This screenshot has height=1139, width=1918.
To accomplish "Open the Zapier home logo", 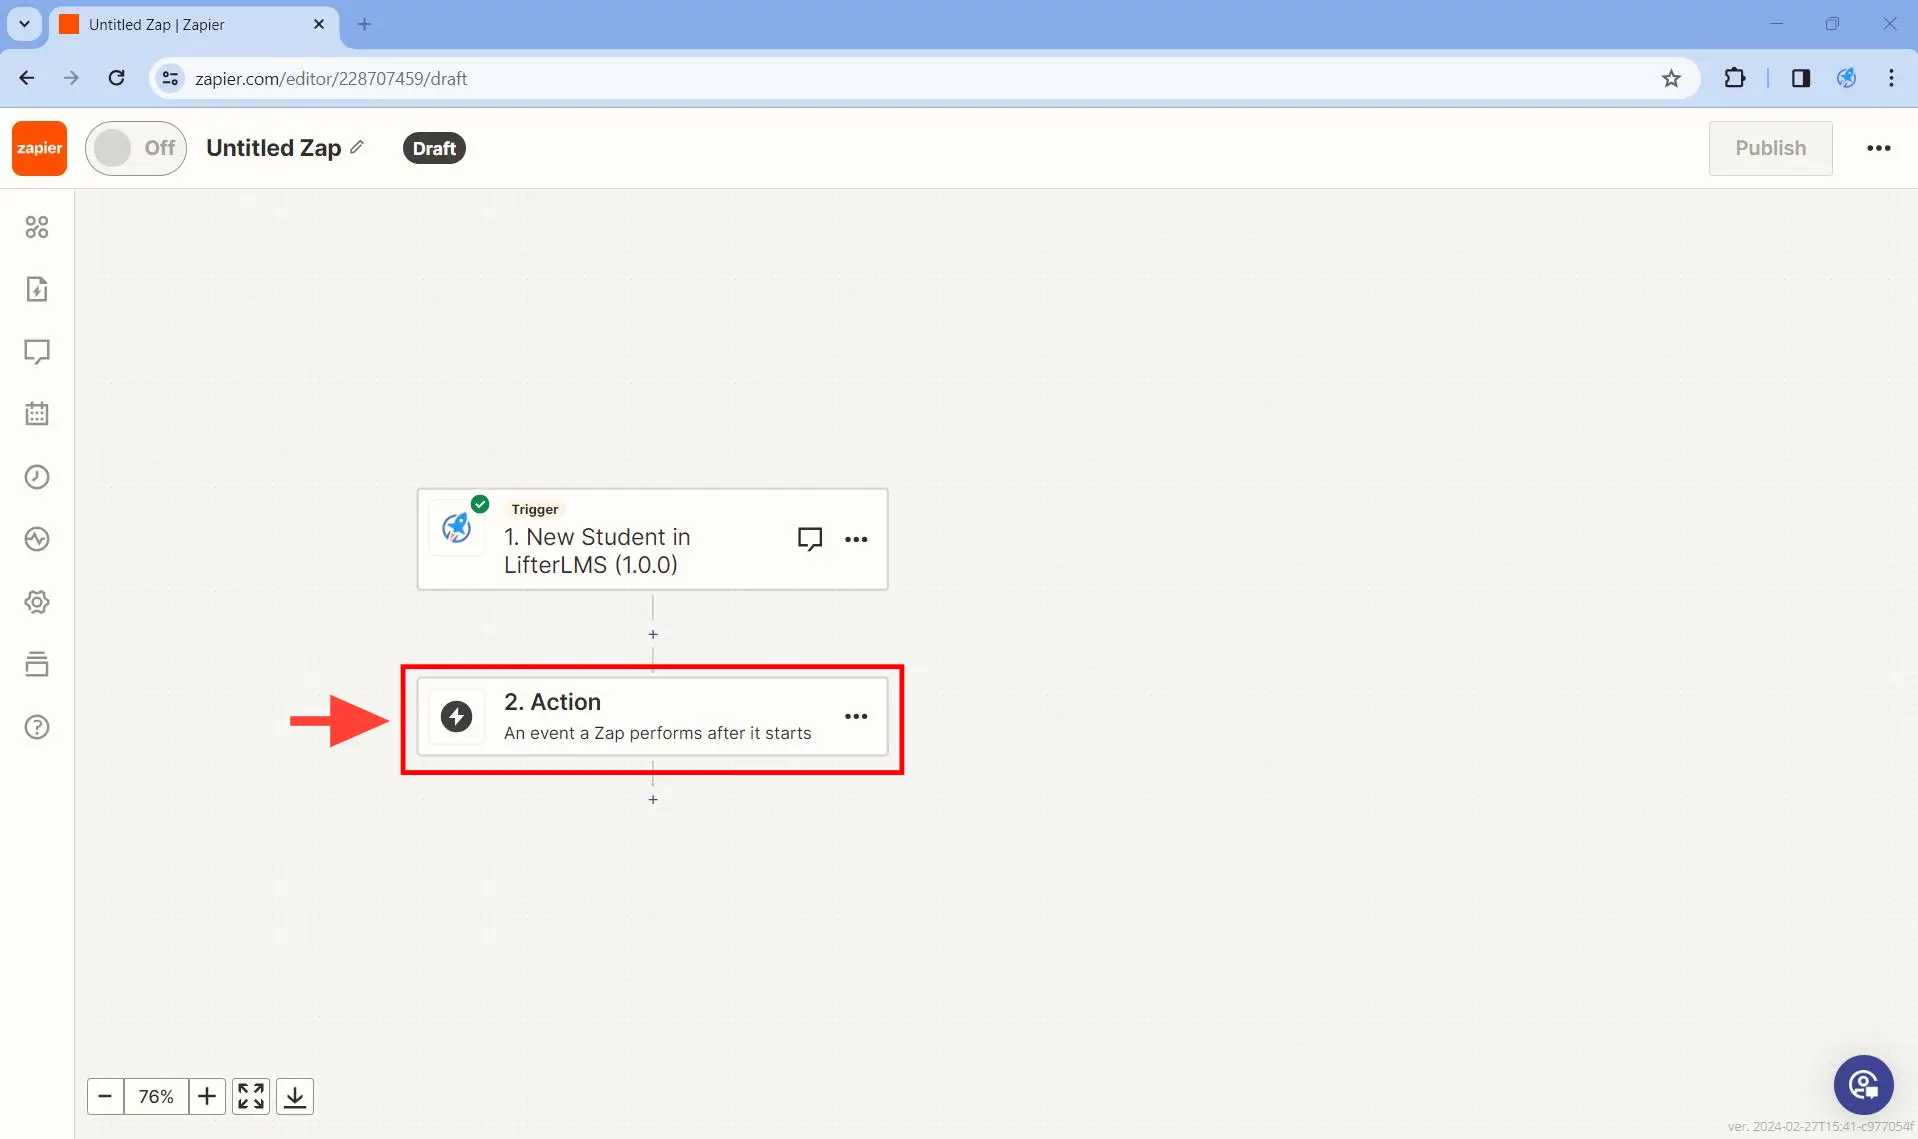I will click(x=39, y=148).
